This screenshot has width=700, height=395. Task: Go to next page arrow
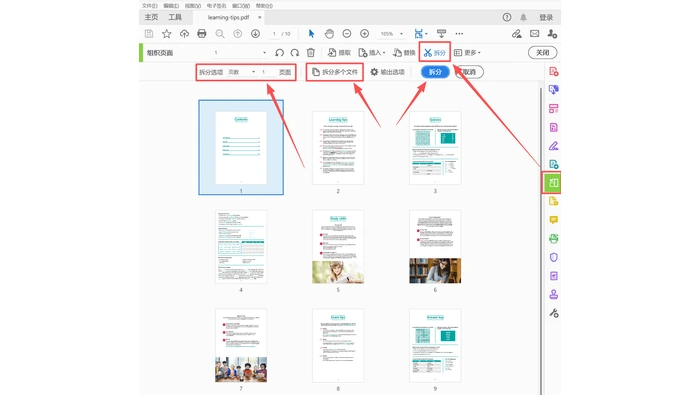point(255,33)
